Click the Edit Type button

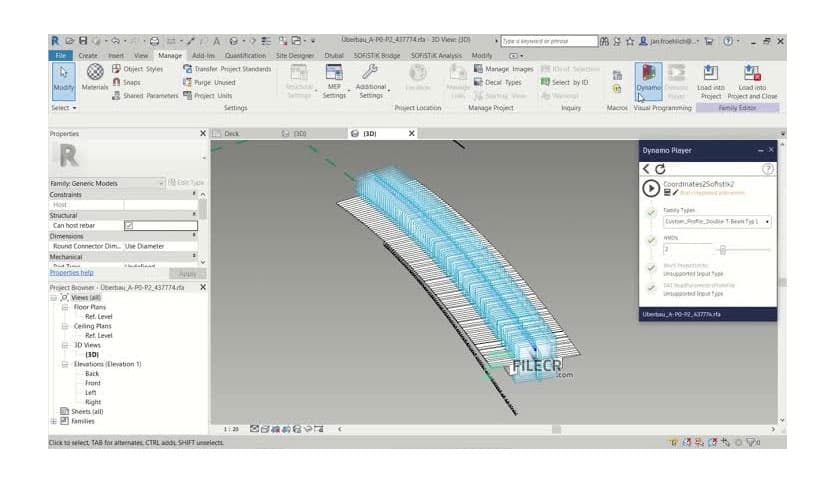point(186,182)
